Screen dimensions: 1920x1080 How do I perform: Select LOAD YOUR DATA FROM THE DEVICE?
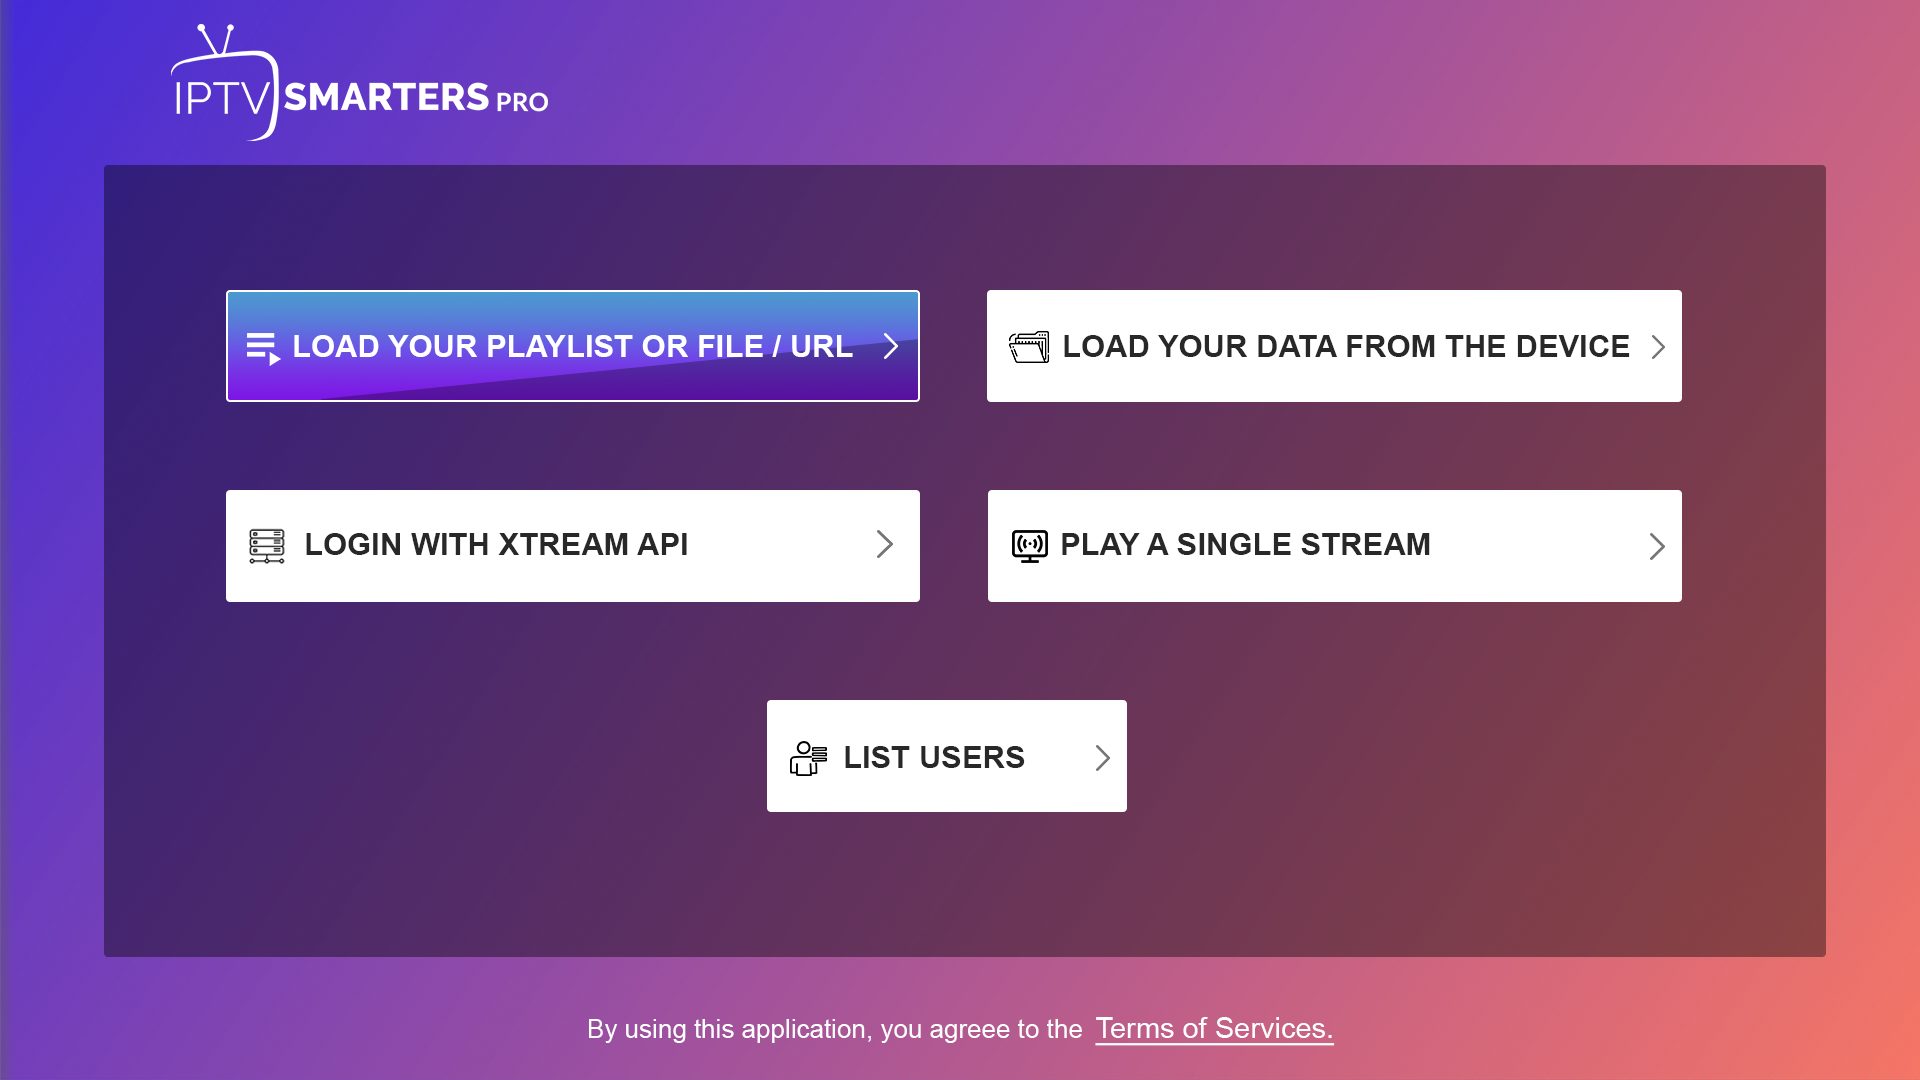coord(1335,345)
